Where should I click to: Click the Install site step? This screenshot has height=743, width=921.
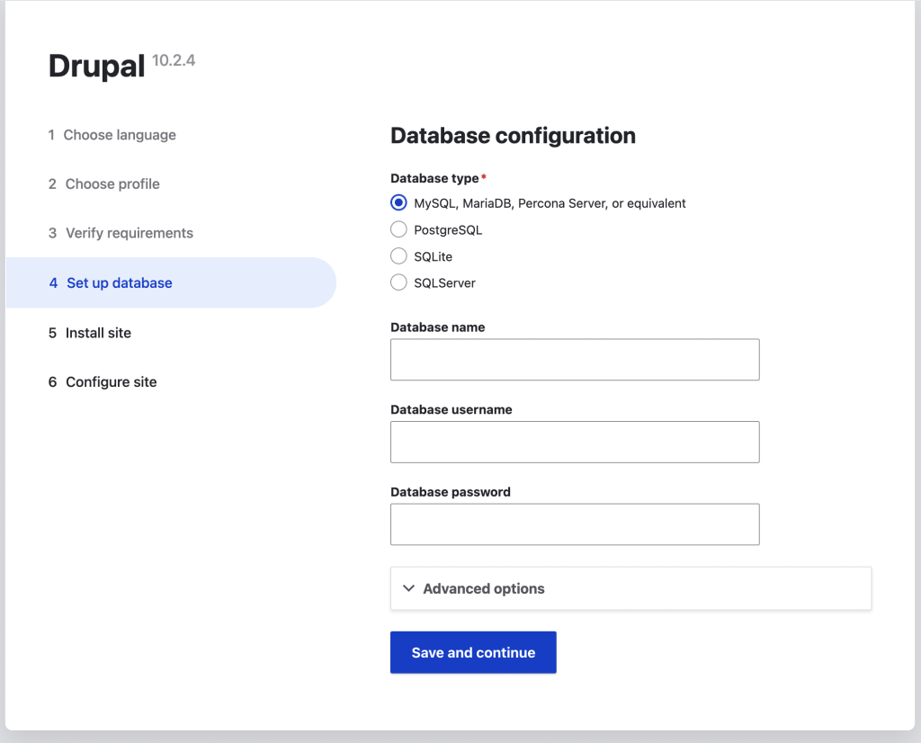pos(90,333)
